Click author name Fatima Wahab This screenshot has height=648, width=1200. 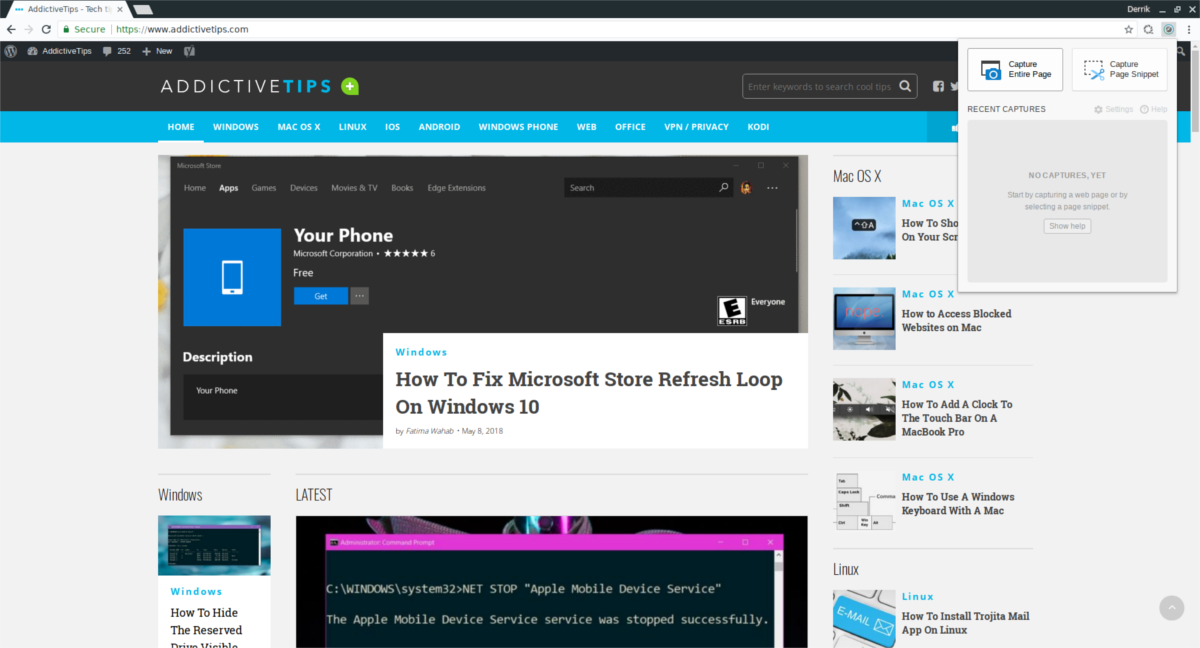(x=430, y=431)
